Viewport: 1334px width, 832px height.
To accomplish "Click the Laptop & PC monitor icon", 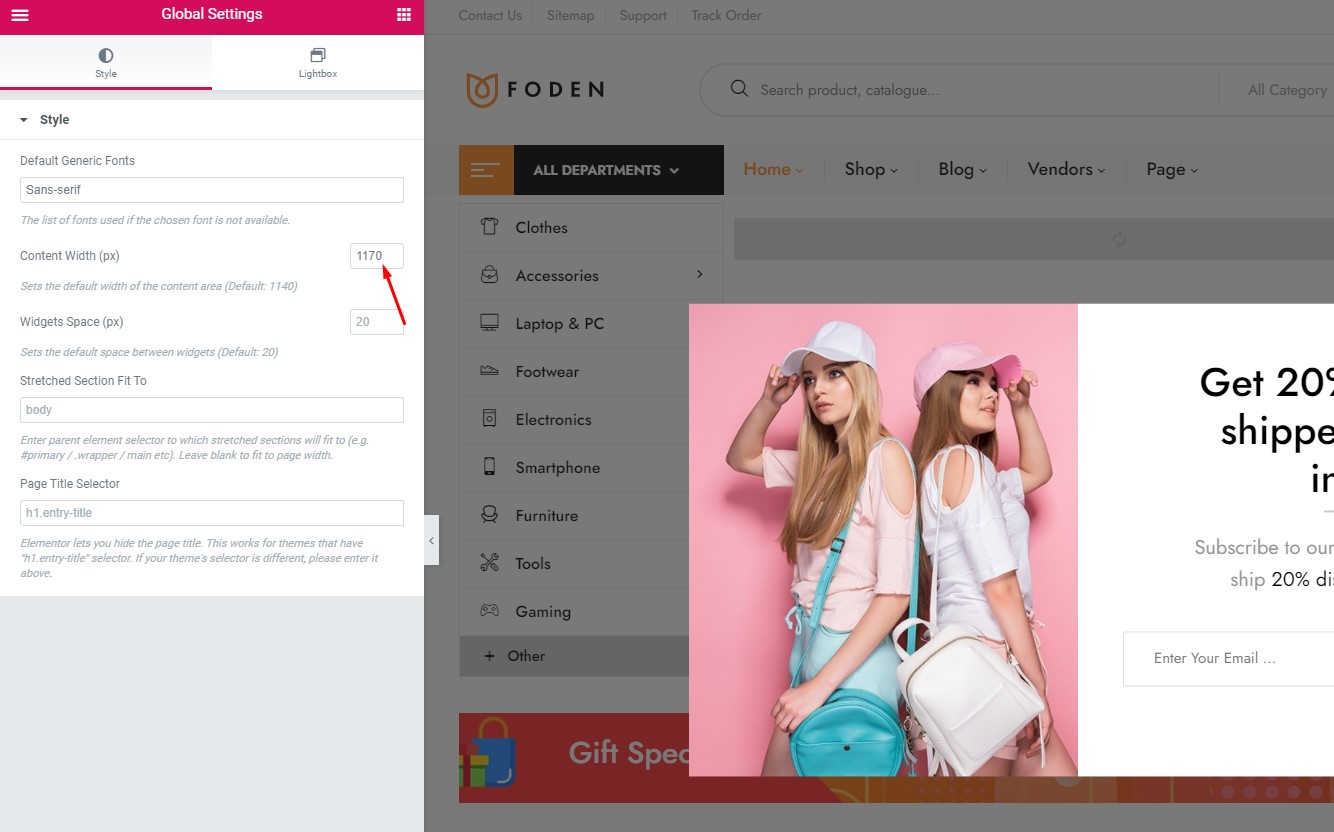I will tap(489, 323).
